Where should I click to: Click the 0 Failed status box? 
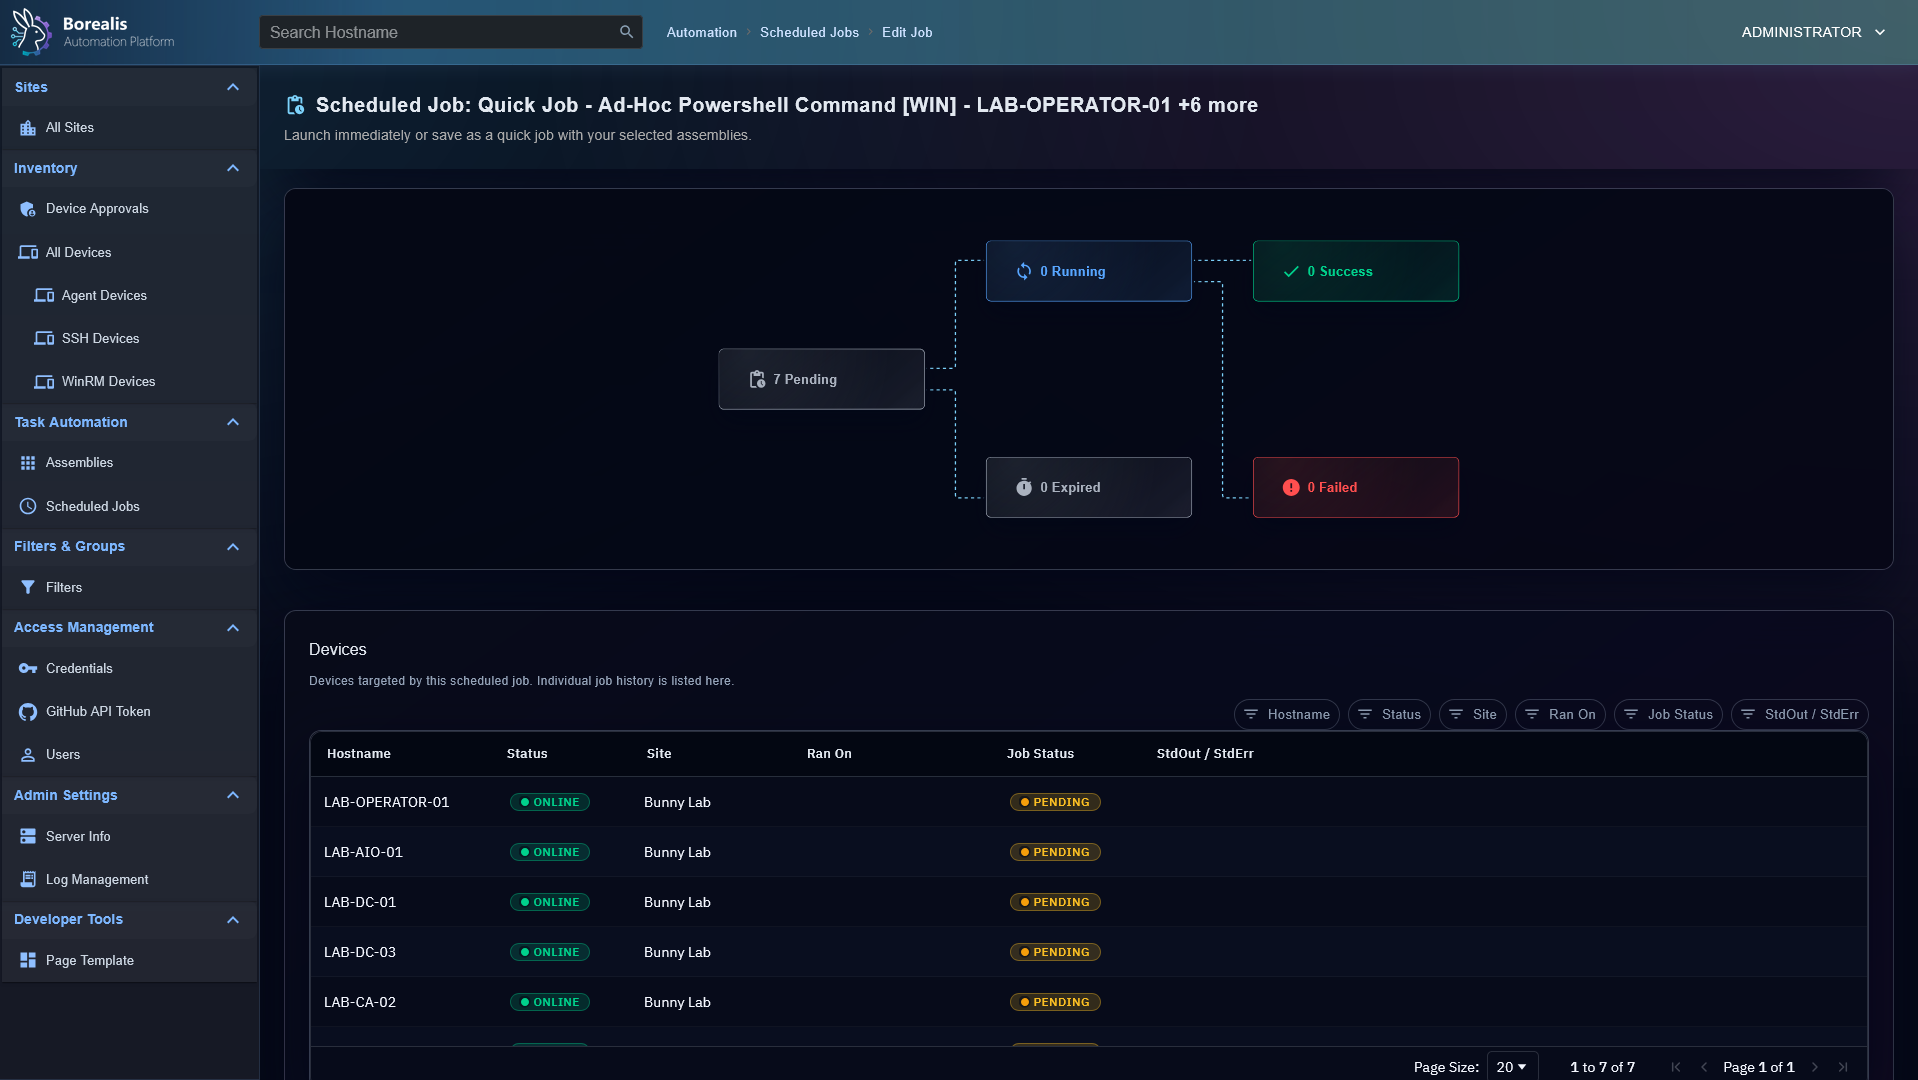click(1355, 488)
